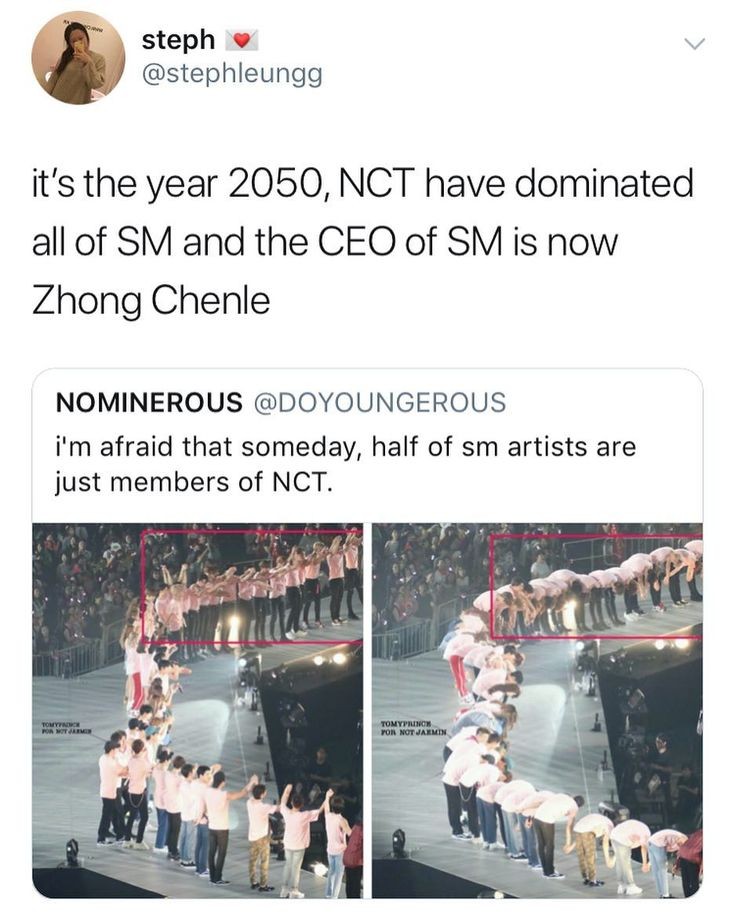Viewport: 735px width, 919px height.
Task: Click inside the red box in right photo
Action: 596,586
